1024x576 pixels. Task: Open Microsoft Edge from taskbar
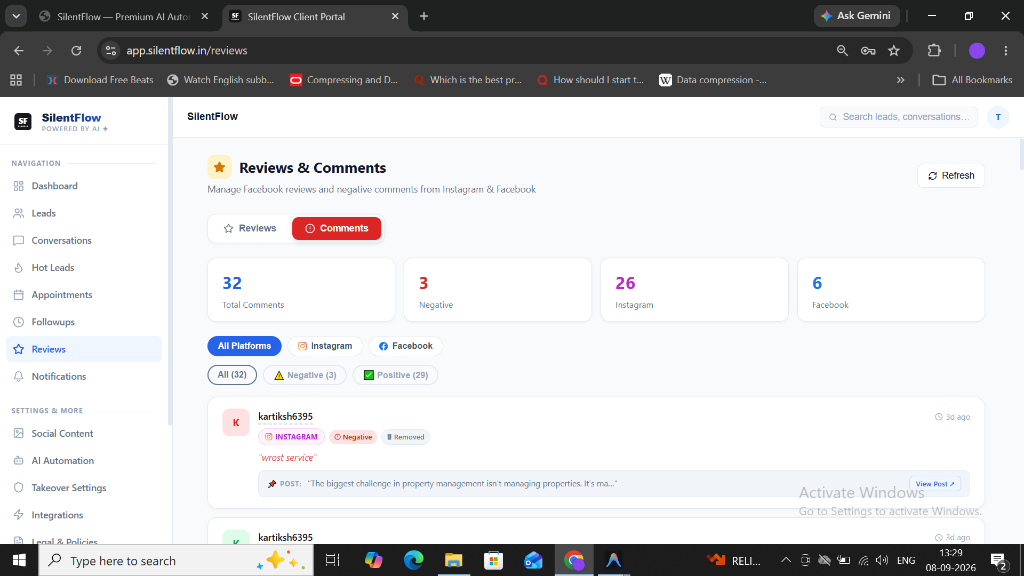click(x=413, y=560)
